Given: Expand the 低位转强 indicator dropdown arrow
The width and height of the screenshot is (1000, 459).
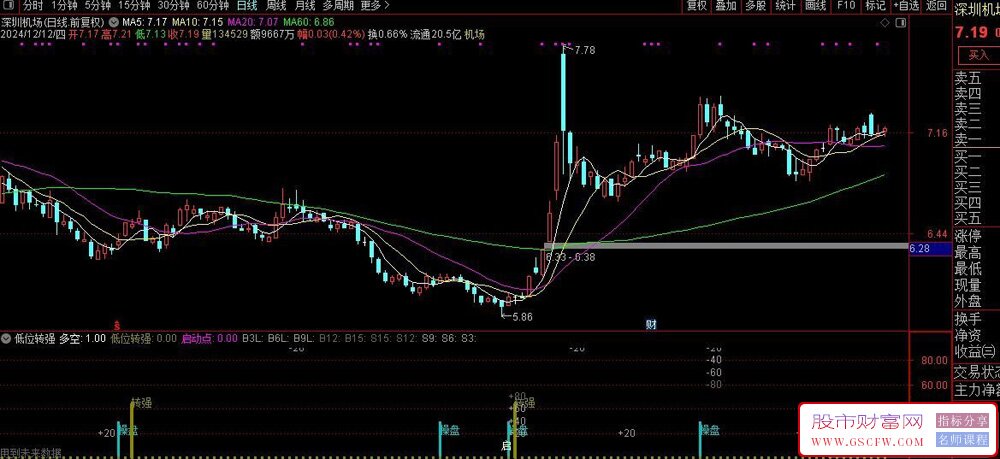Looking at the screenshot, I should click(x=7, y=338).
